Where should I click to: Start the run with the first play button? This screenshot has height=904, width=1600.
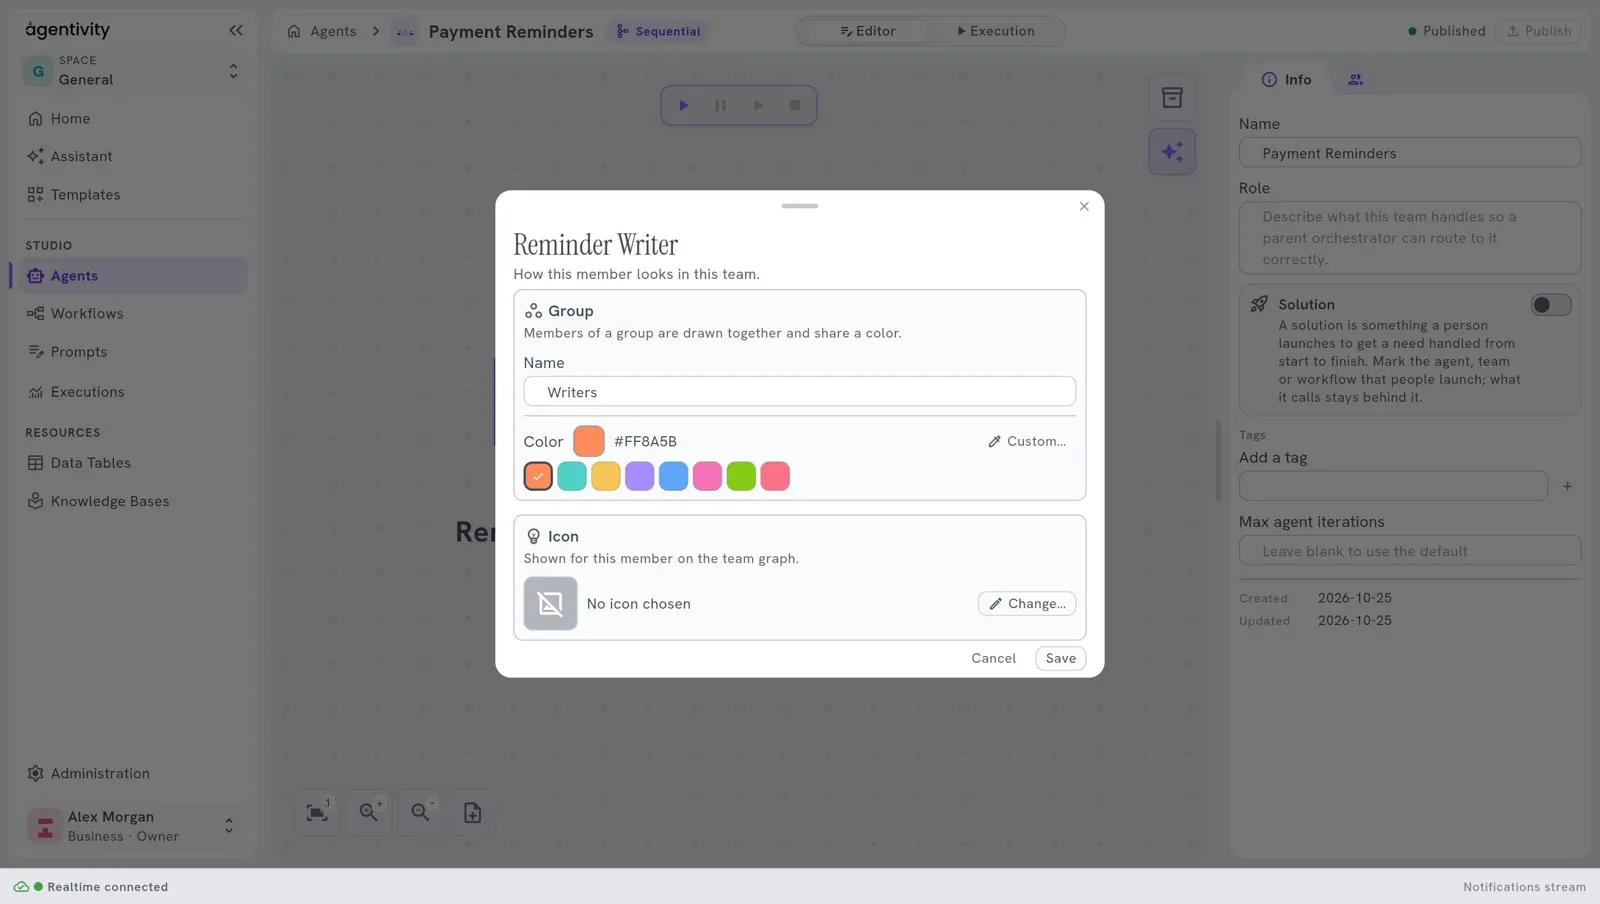(684, 105)
